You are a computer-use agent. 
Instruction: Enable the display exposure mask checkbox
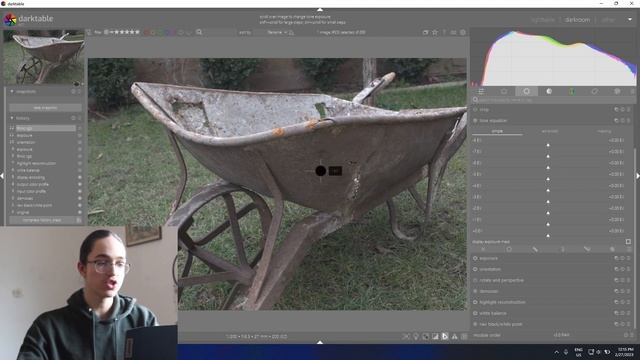click(628, 242)
